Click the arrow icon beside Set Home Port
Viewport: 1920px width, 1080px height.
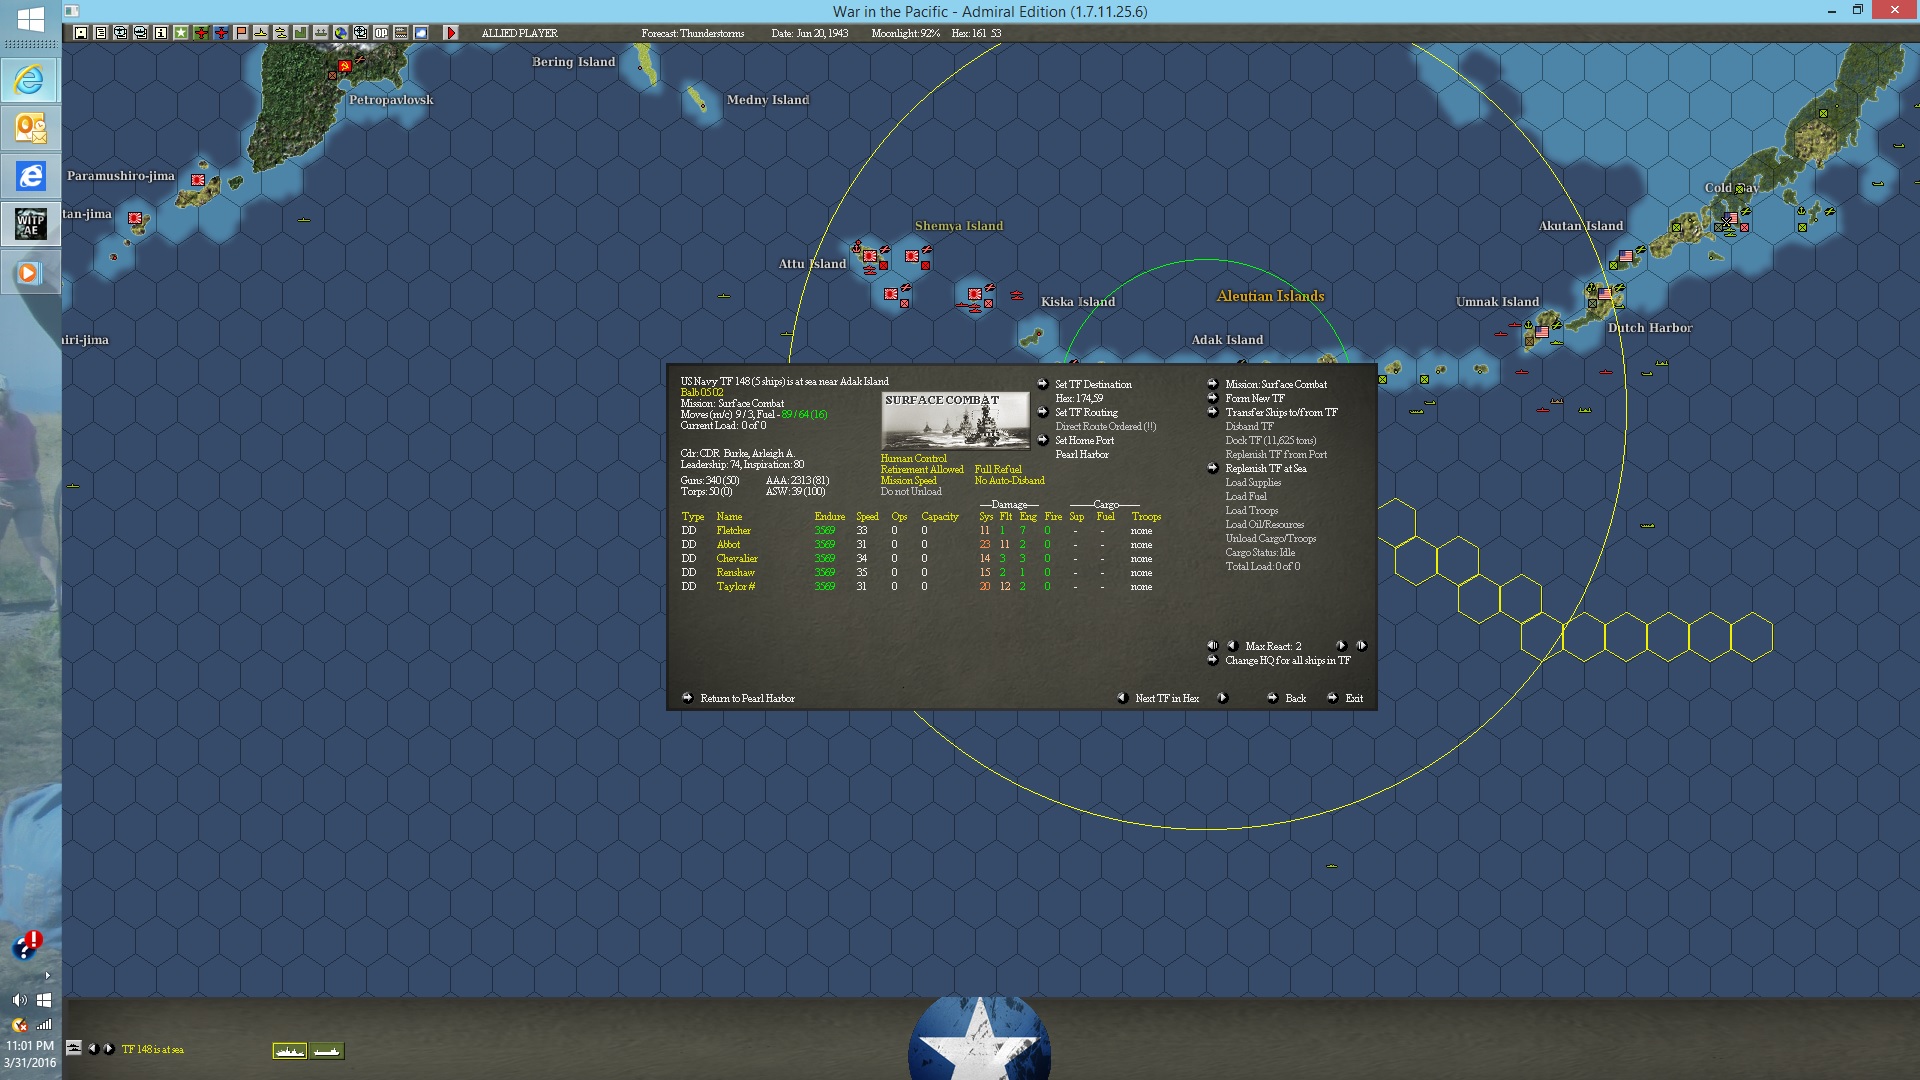point(1043,440)
